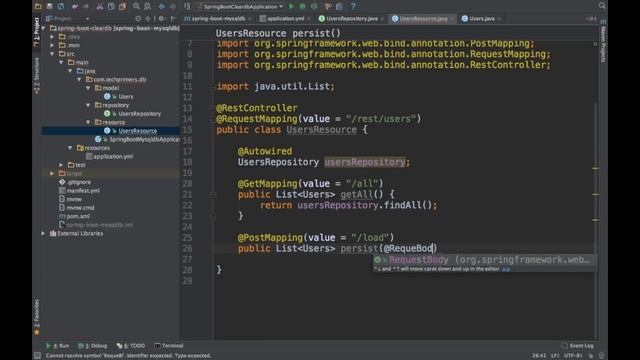Click the Save All toolbar icon

click(x=49, y=6)
